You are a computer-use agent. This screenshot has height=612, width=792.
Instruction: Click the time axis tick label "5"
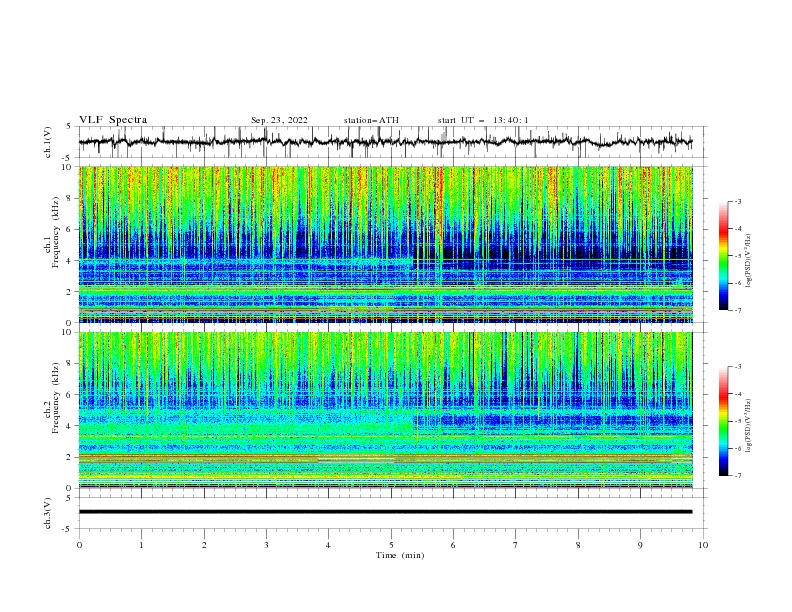coord(391,545)
